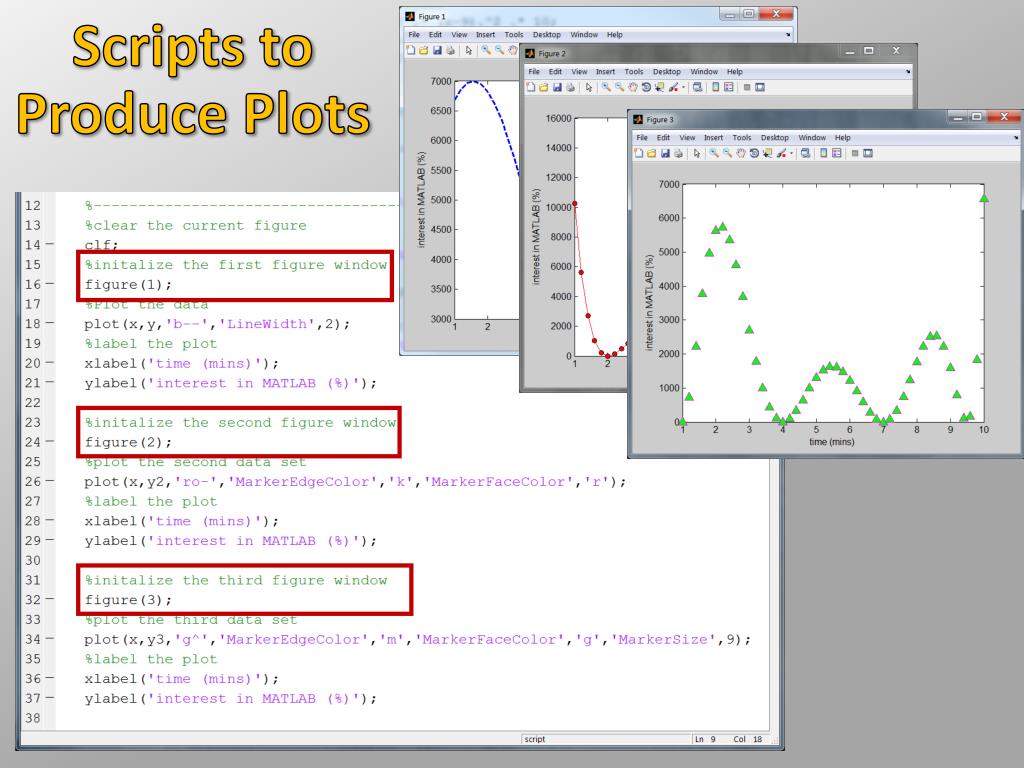
Task: Open Insert menu in Figure 3
Action: click(x=713, y=138)
